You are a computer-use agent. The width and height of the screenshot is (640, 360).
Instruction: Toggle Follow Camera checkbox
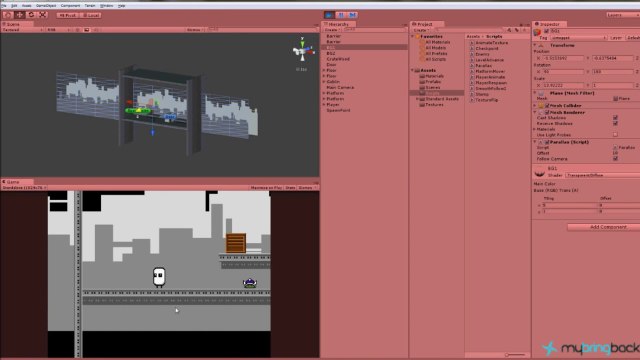615,158
